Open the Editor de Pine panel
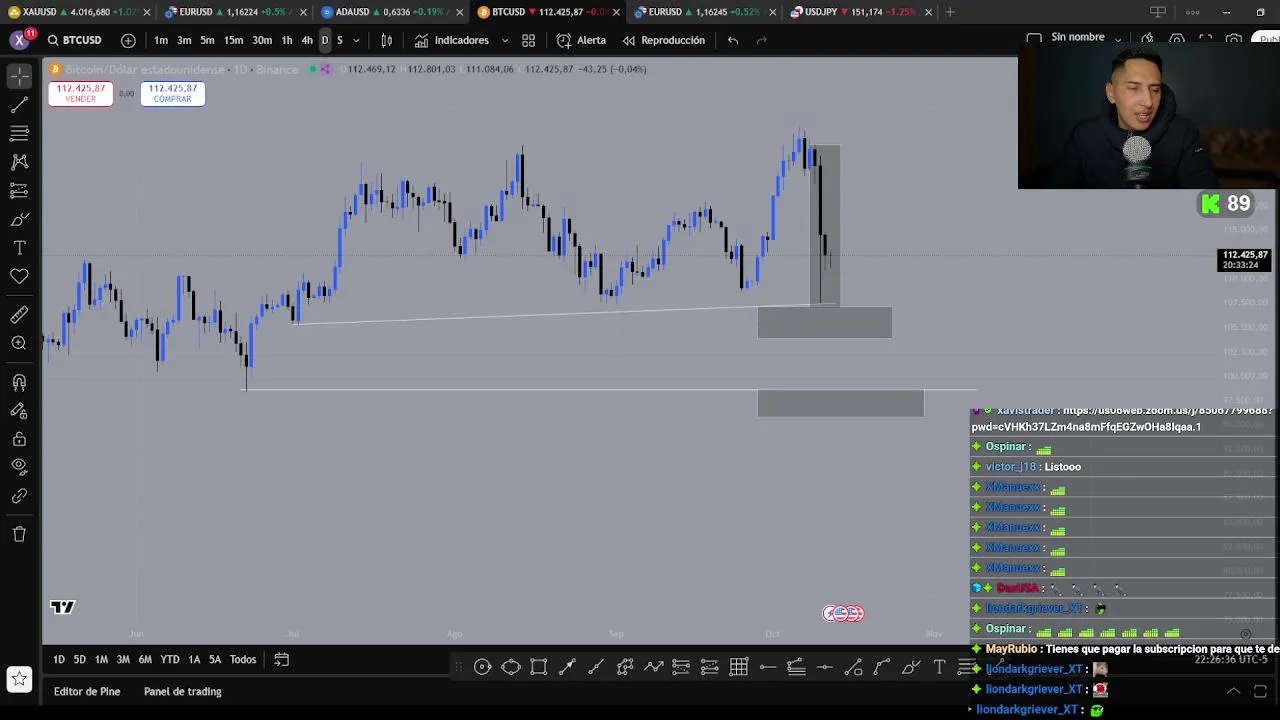This screenshot has width=1280, height=720. tap(87, 691)
